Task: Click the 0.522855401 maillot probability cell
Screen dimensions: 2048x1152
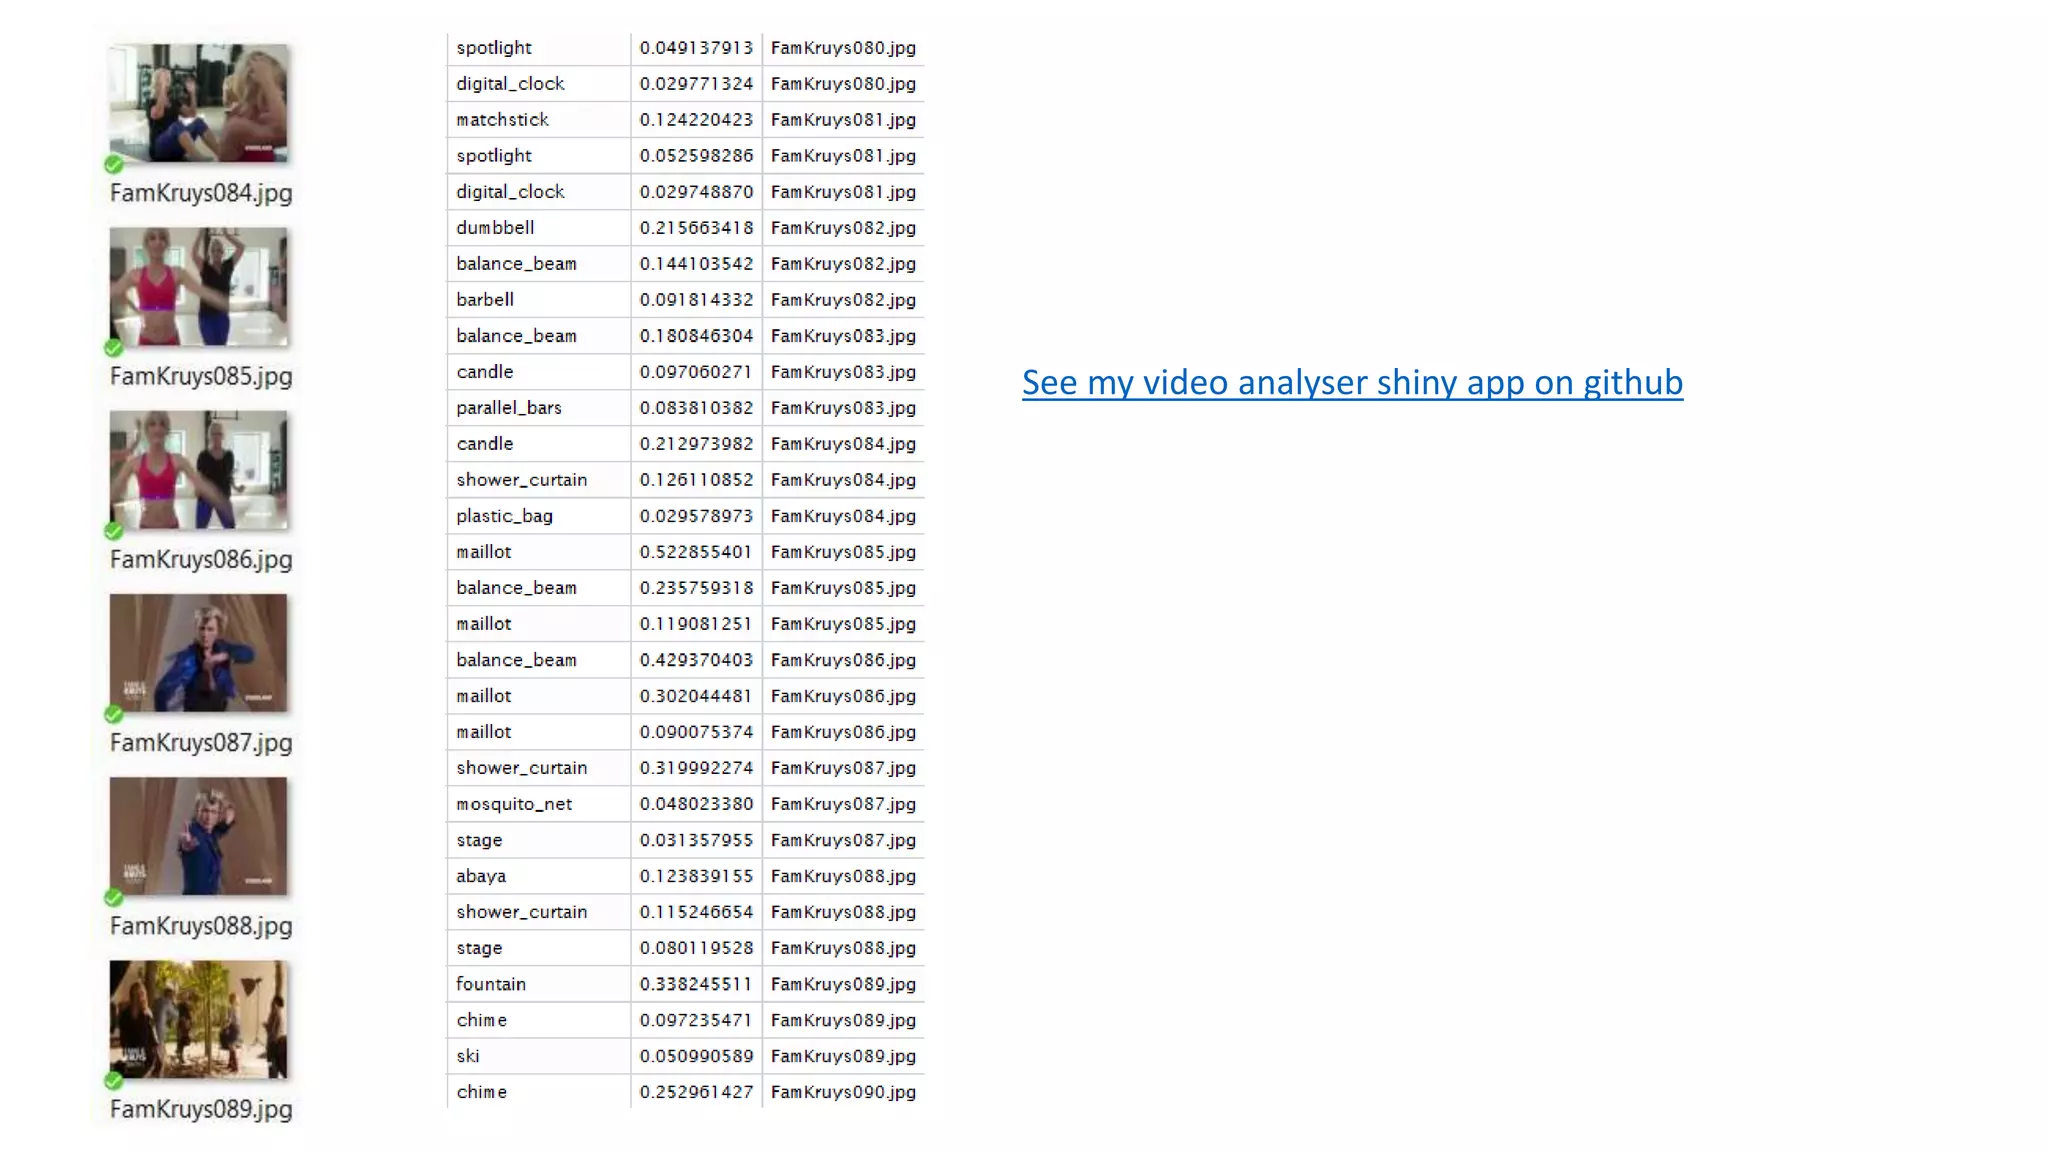Action: pyautogui.click(x=696, y=552)
